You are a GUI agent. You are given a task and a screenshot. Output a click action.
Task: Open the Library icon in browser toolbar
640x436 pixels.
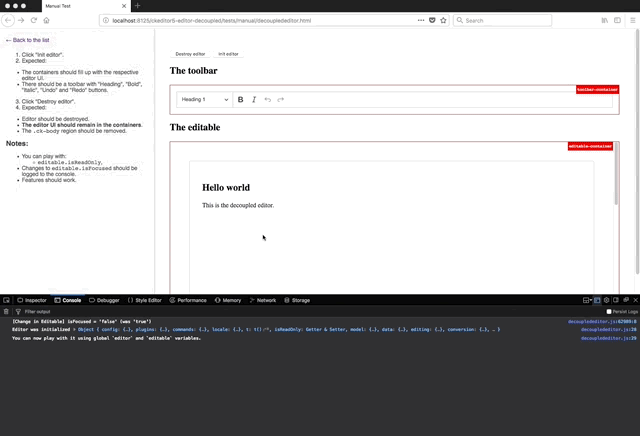click(x=604, y=20)
